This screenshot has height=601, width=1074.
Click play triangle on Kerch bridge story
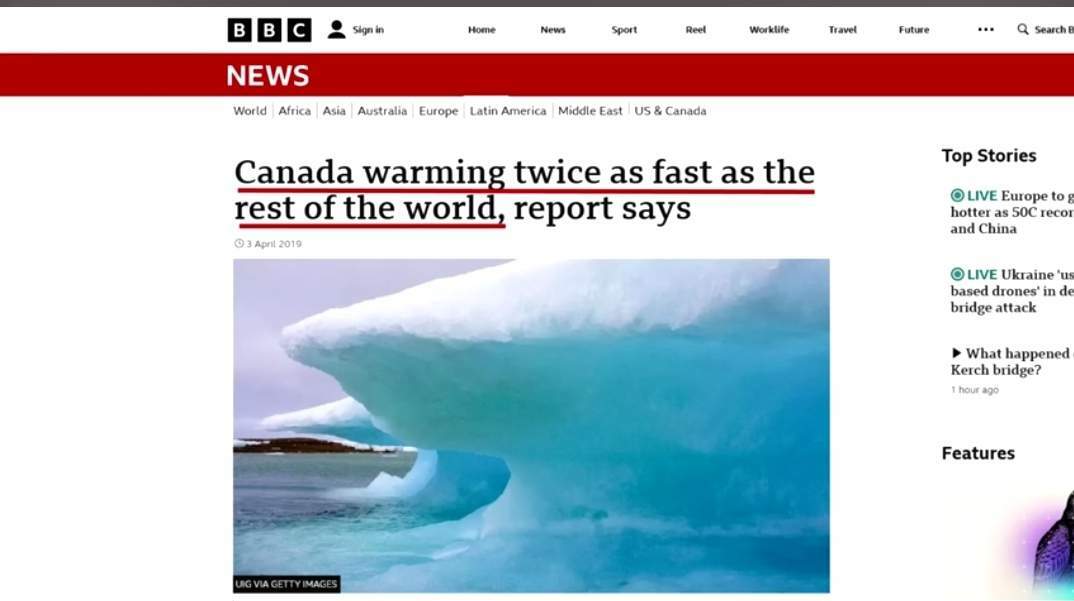coord(956,353)
